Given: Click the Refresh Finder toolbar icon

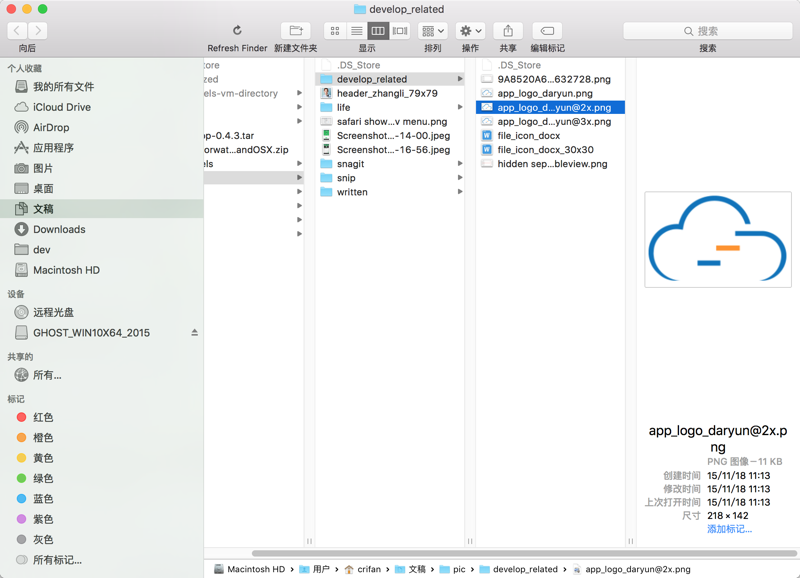Looking at the screenshot, I should pyautogui.click(x=237, y=31).
